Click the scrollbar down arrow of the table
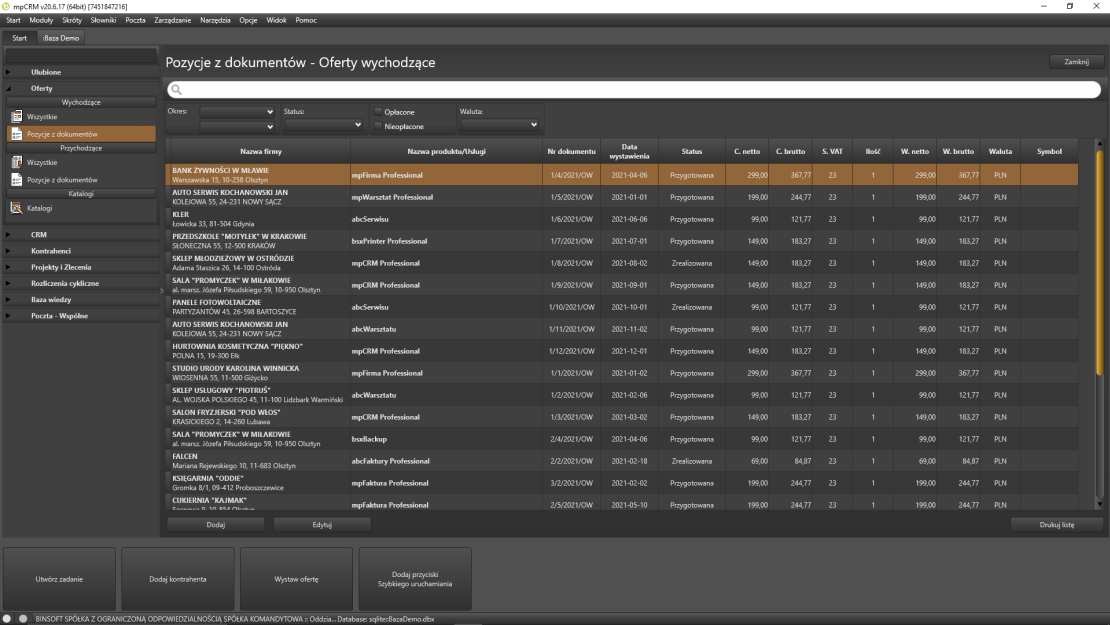Viewport: 1110px width, 625px height. (x=1099, y=504)
